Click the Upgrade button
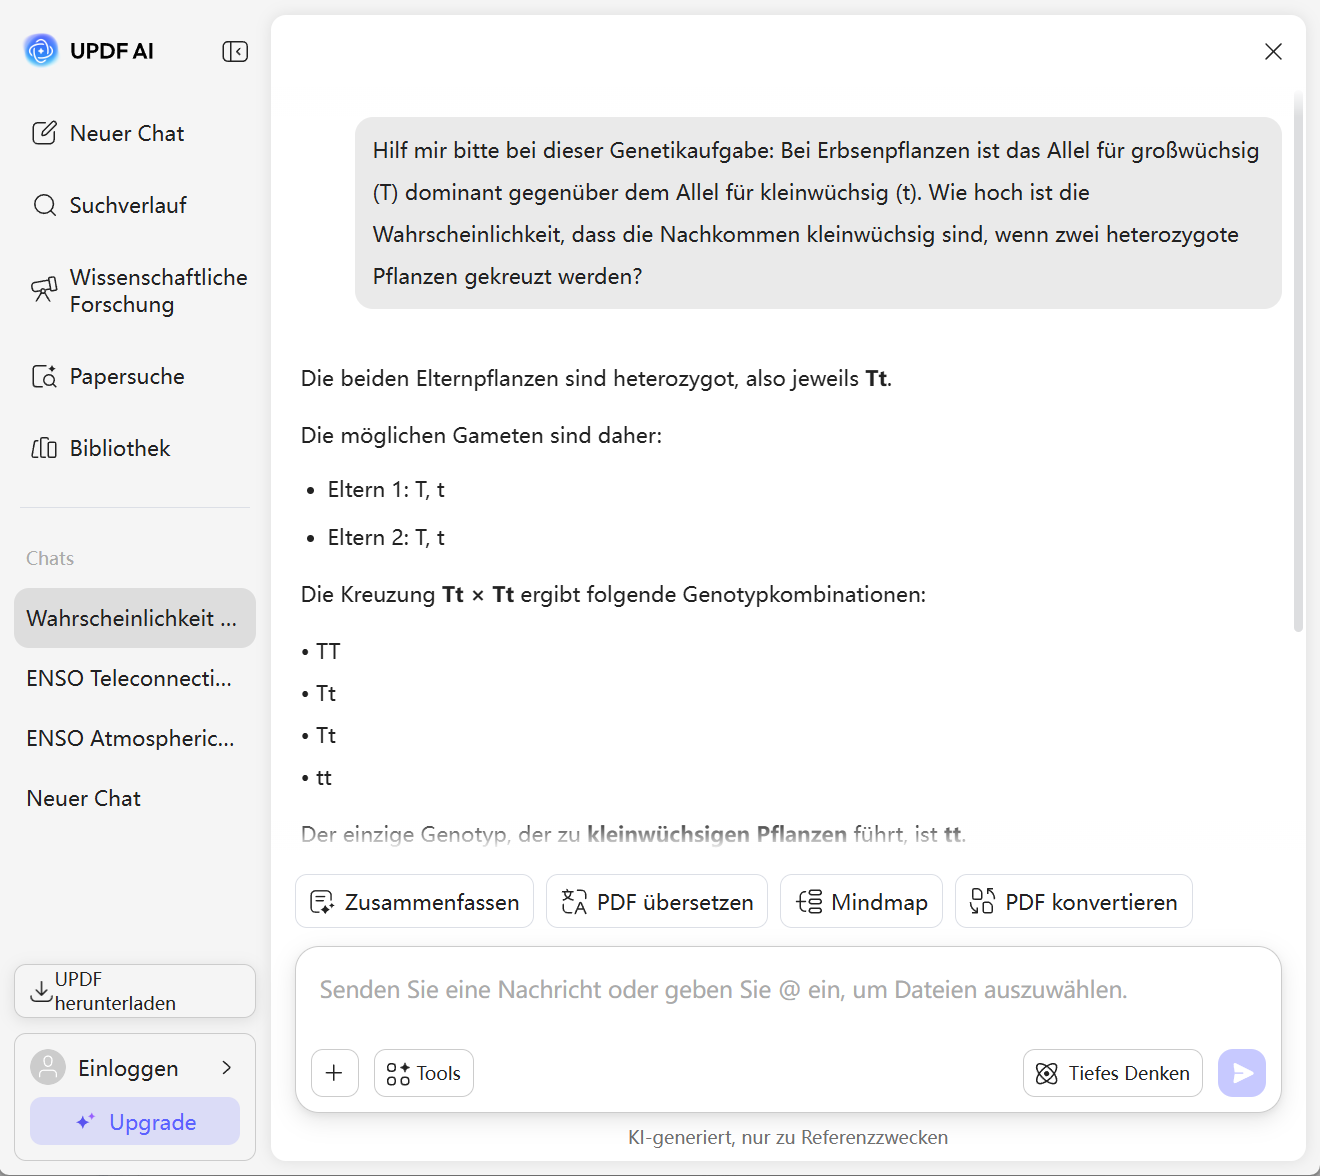This screenshot has width=1320, height=1176. click(x=135, y=1121)
